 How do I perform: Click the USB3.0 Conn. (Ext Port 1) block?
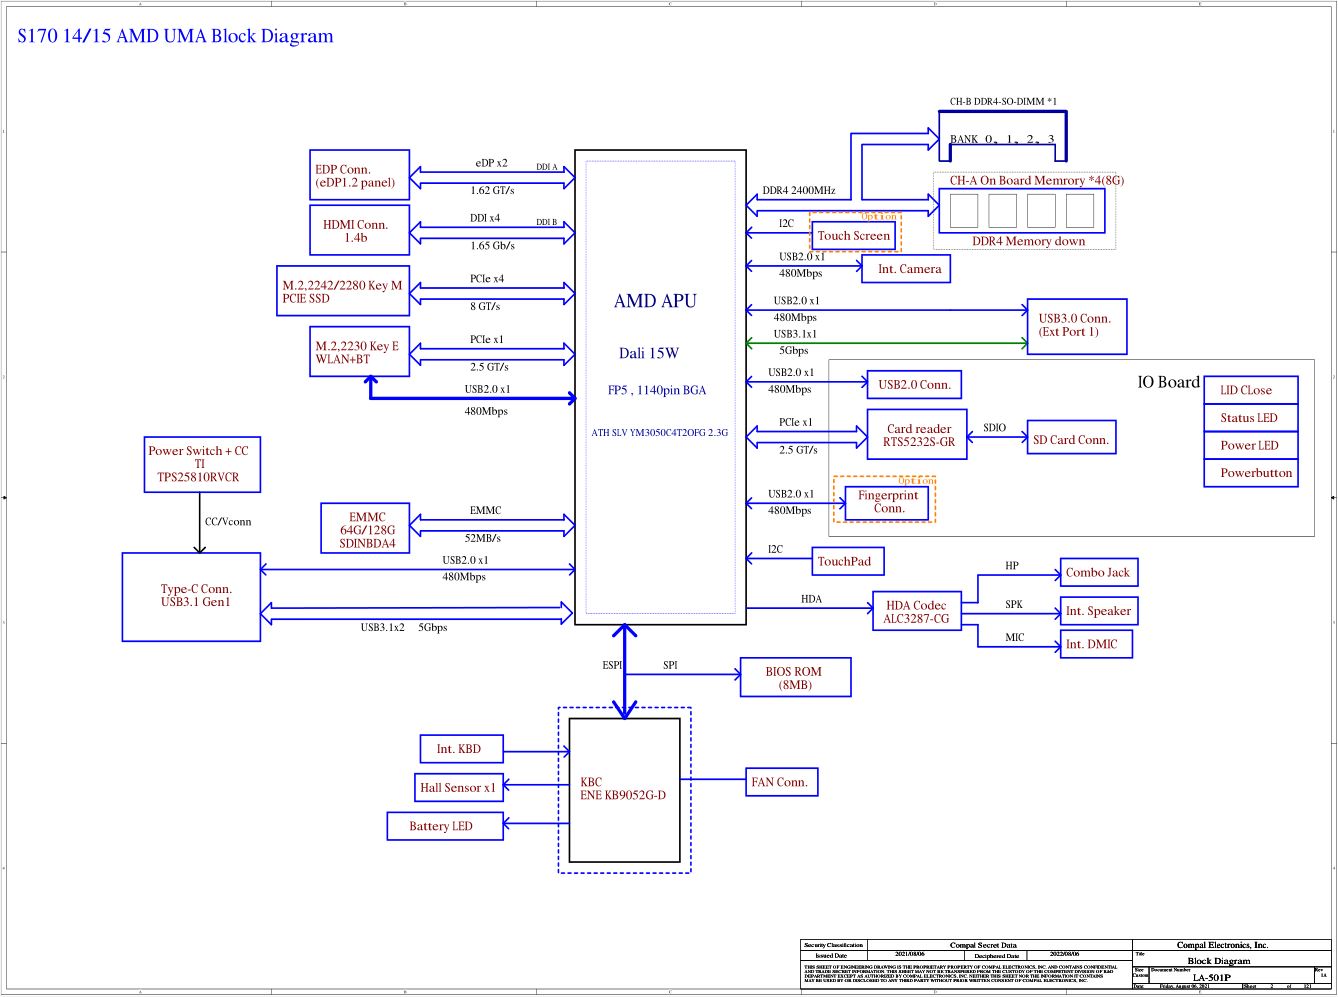1076,326
